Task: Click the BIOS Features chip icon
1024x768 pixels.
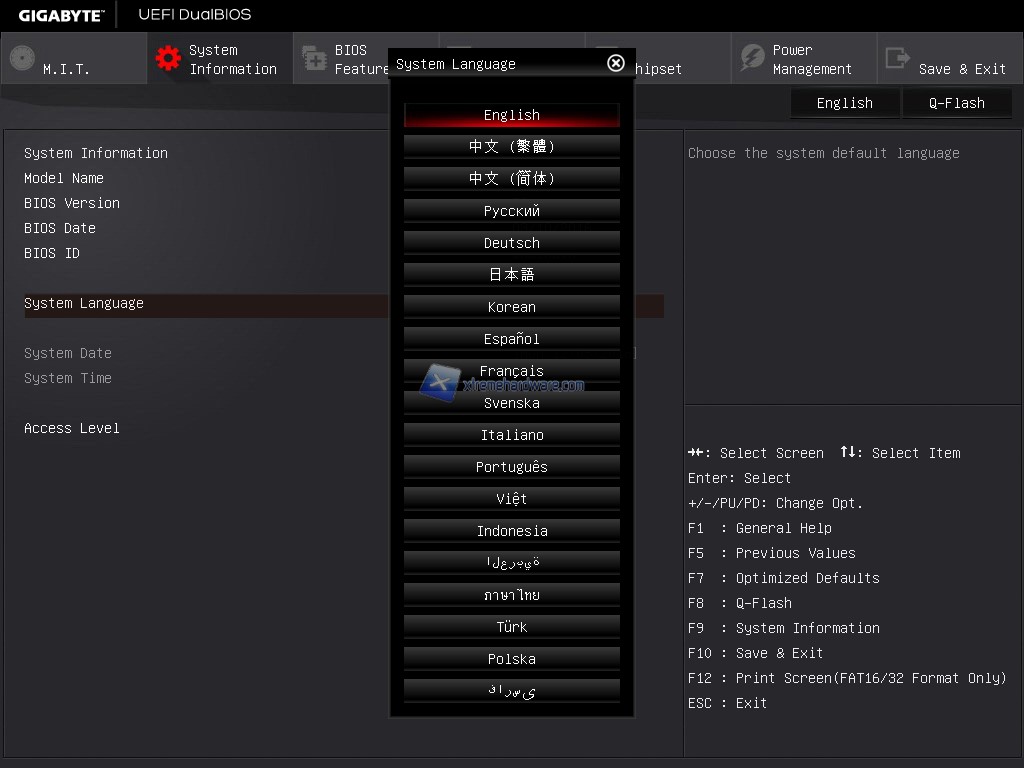Action: [314, 59]
